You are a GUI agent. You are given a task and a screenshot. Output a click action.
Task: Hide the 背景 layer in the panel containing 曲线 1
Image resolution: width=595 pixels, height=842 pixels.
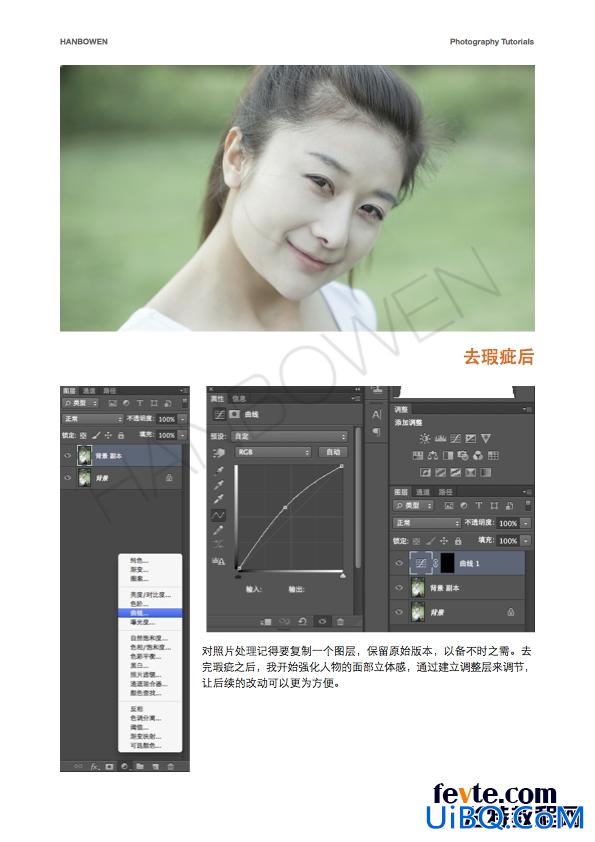coord(399,612)
